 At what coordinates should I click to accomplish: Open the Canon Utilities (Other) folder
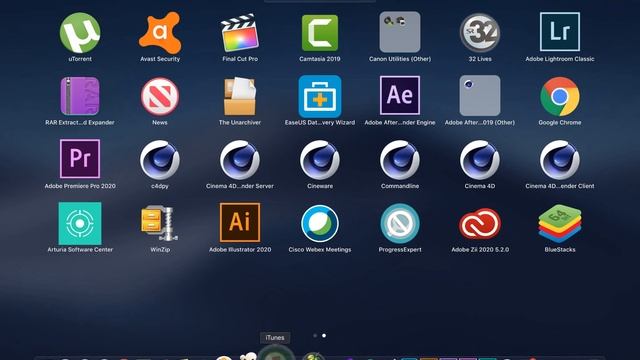[x=400, y=32]
